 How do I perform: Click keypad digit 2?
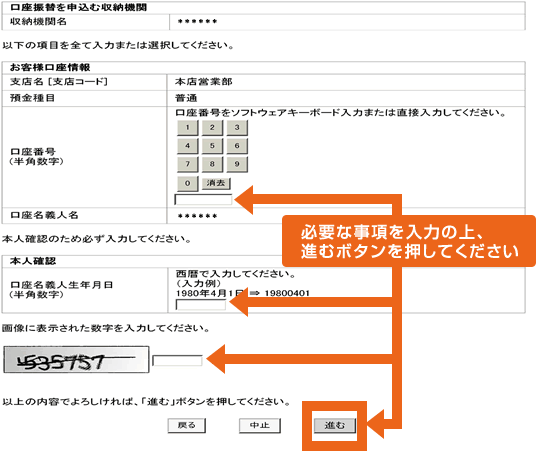tap(212, 128)
